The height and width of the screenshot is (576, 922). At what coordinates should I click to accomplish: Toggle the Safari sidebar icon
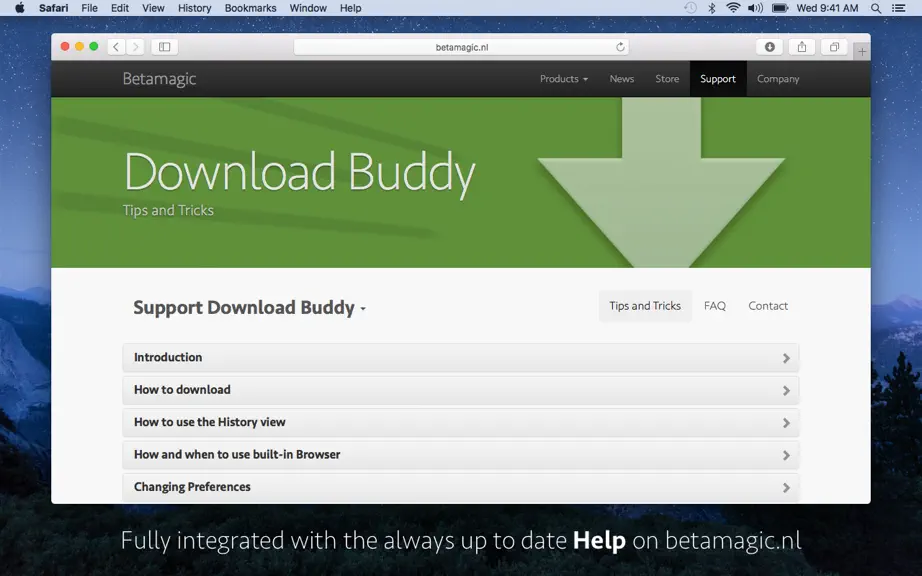point(165,47)
